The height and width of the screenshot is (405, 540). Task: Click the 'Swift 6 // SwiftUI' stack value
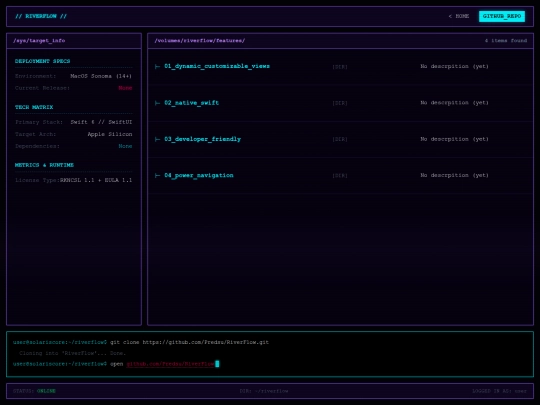point(101,122)
